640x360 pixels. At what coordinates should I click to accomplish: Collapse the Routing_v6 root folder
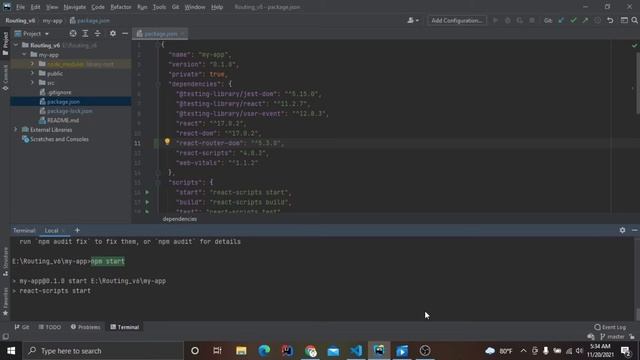point(16,45)
